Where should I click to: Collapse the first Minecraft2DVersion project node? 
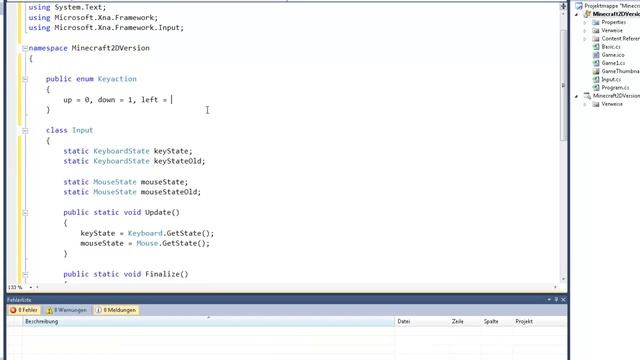point(577,14)
